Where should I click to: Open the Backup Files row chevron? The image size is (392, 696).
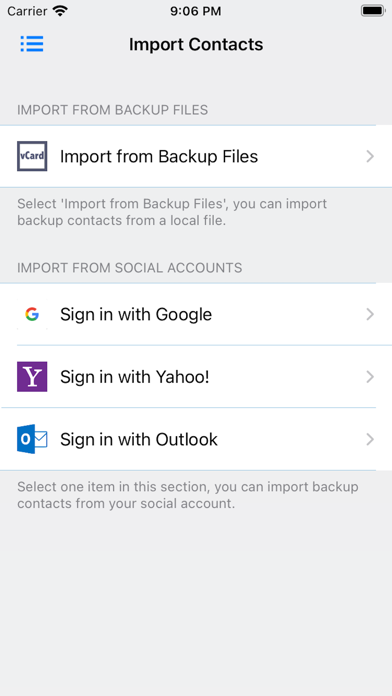pyautogui.click(x=370, y=156)
